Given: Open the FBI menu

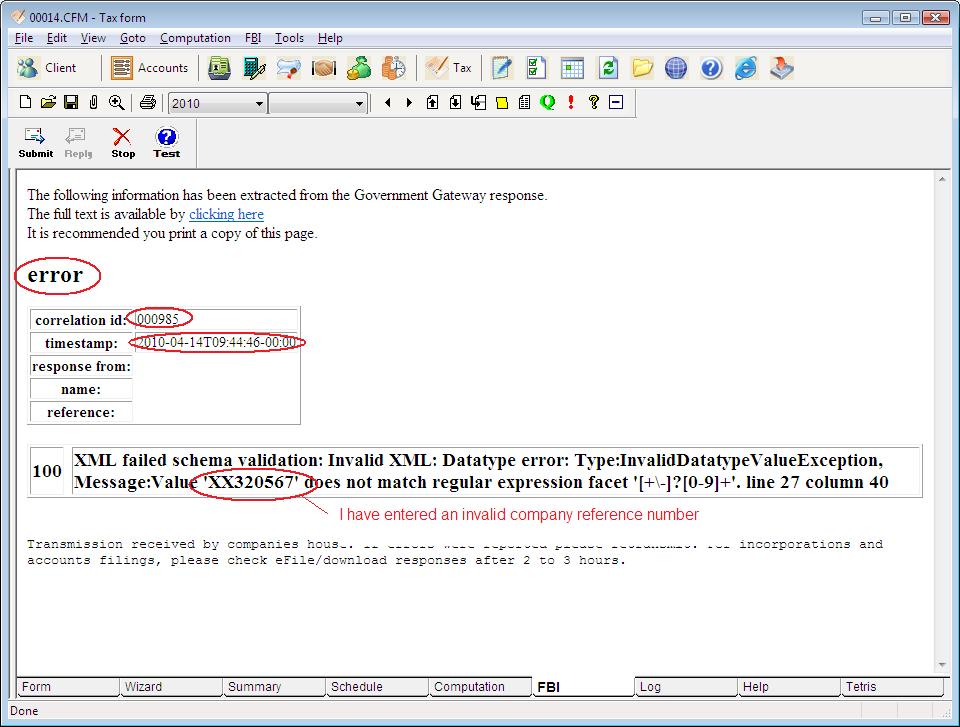Looking at the screenshot, I should [253, 38].
